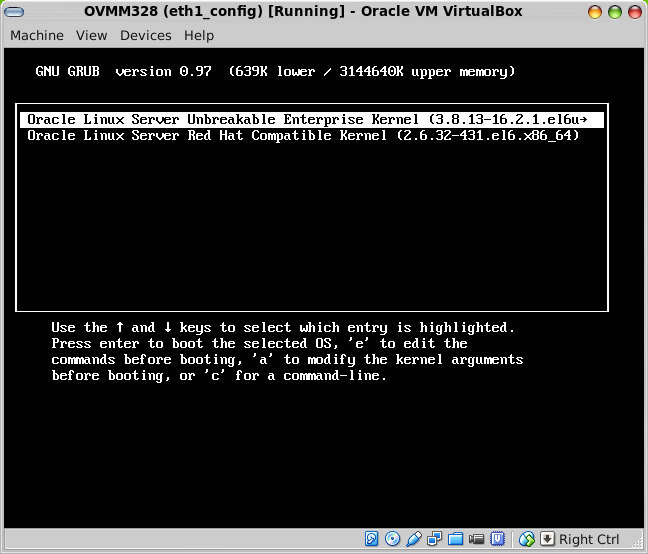Screen dimensions: 648x554
Task: Click the keyboard capture arrow icon
Action: 548,539
